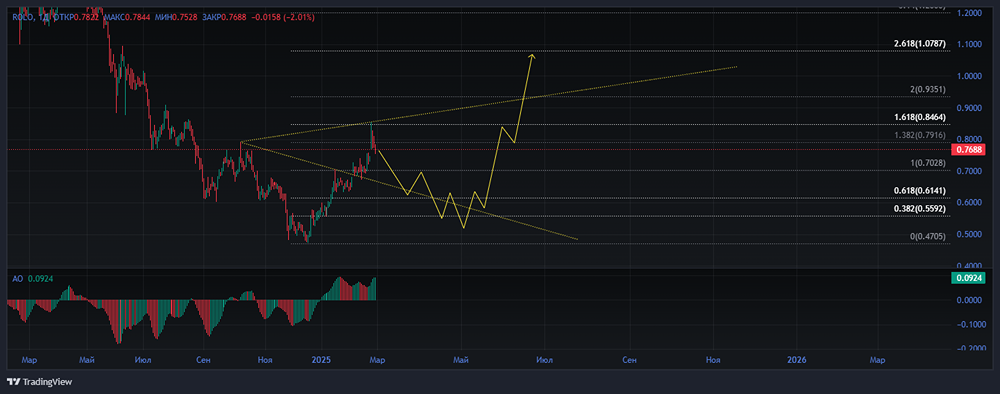This screenshot has width=1000, height=394.
Task: Click 0.0000 on the AO scale
Action: [x=969, y=300]
